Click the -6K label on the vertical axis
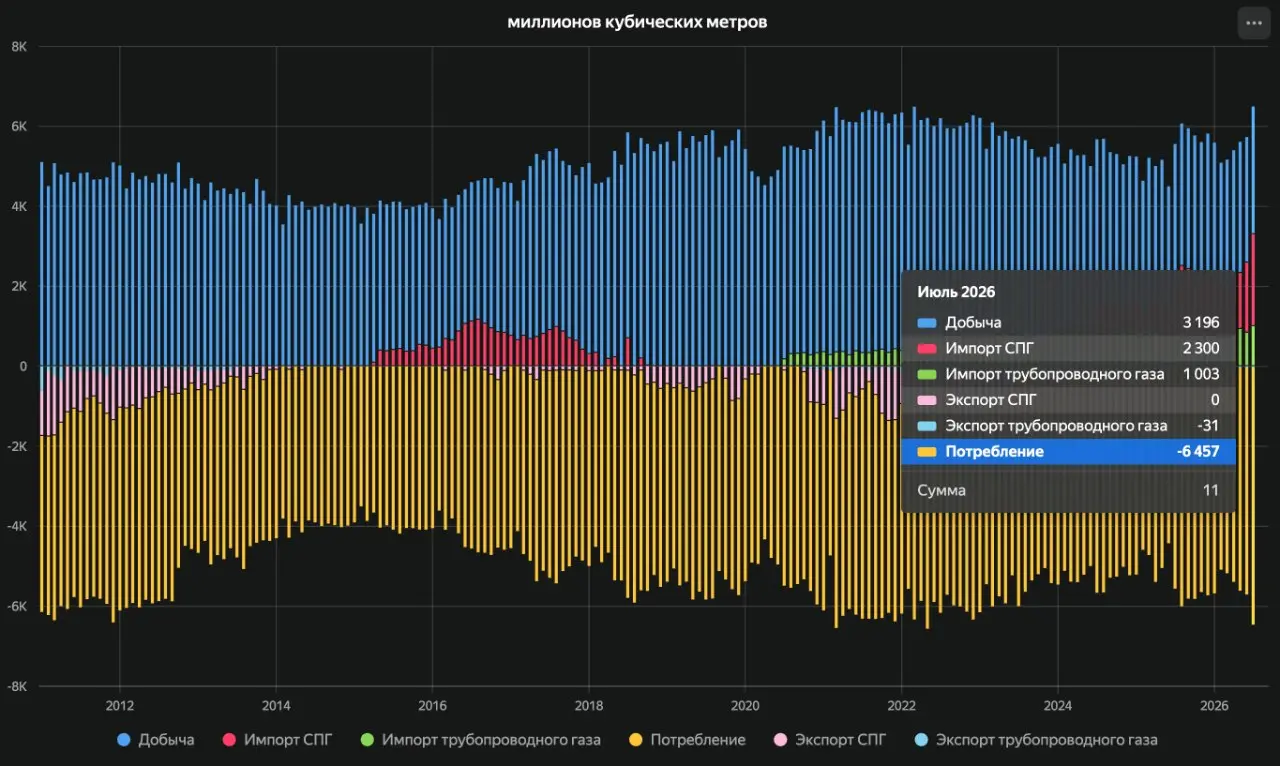Viewport: 1280px width, 766px height. 16,607
